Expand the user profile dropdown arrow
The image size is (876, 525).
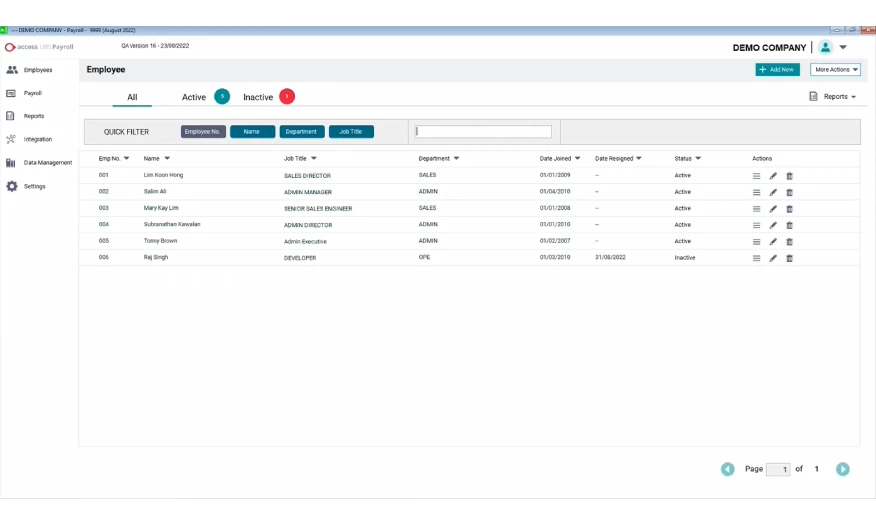tap(843, 47)
